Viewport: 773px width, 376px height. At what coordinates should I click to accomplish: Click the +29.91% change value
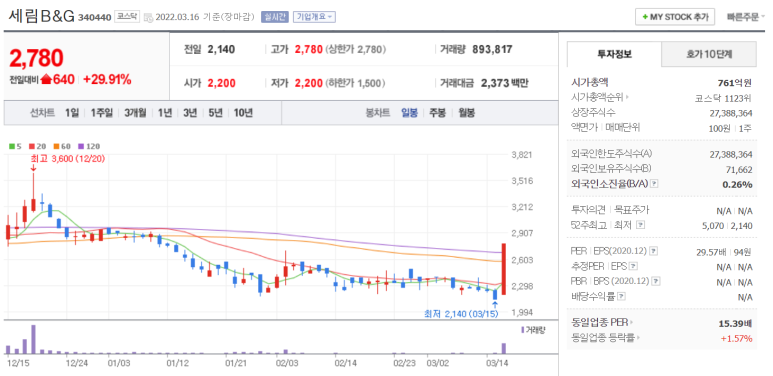(107, 79)
